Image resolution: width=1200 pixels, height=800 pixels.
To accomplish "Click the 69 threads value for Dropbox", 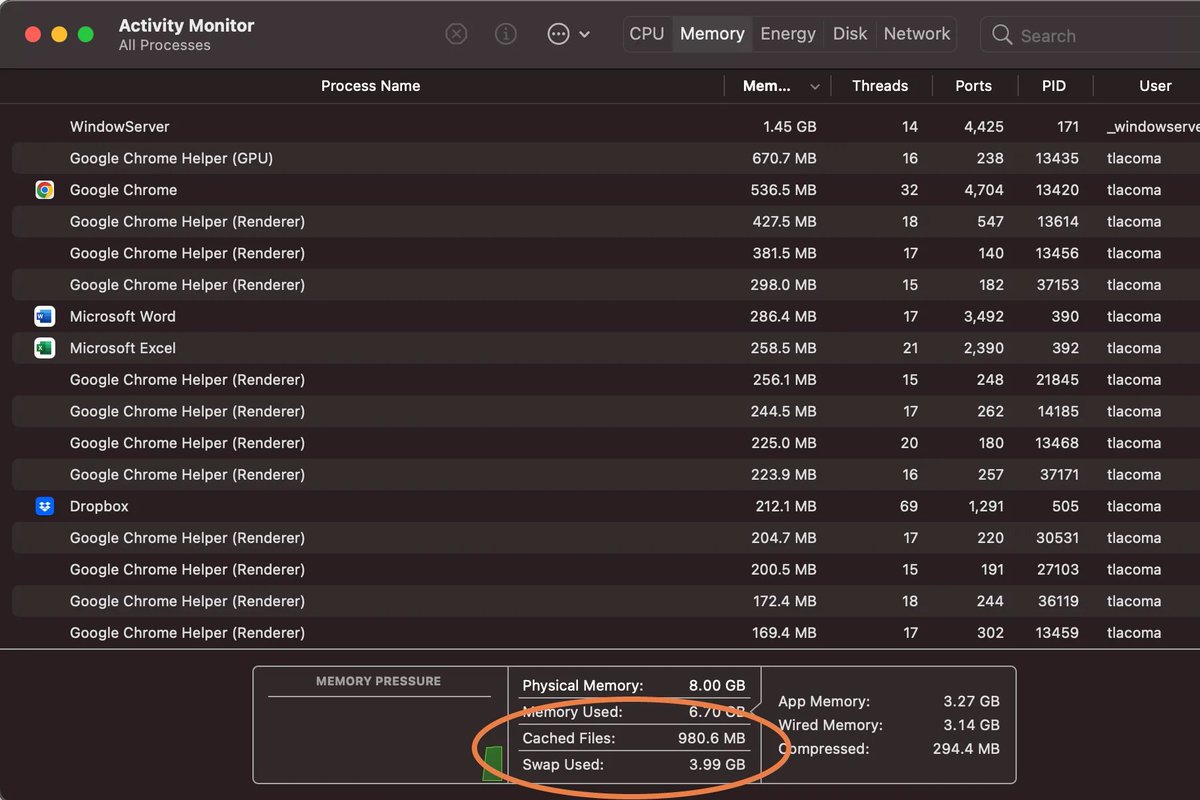I will point(908,506).
